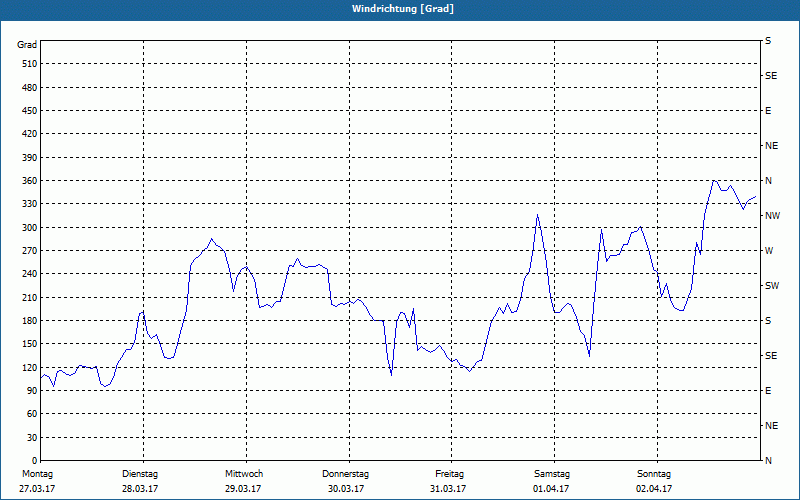
Task: Click the 150 degree axis label
Action: pyautogui.click(x=30, y=344)
